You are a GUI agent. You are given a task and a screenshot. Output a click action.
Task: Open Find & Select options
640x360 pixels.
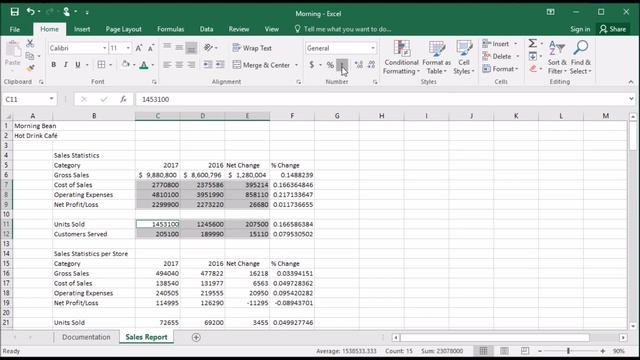click(x=580, y=57)
